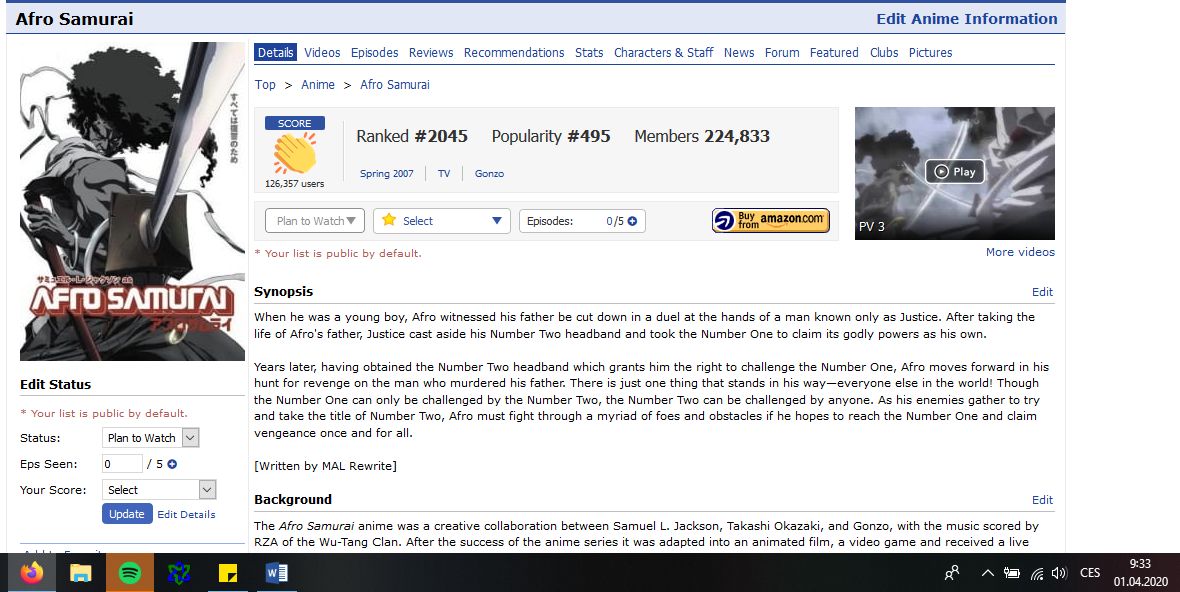Add an episode with the plus icon beside 0/5
1180x592 pixels.
(632, 221)
